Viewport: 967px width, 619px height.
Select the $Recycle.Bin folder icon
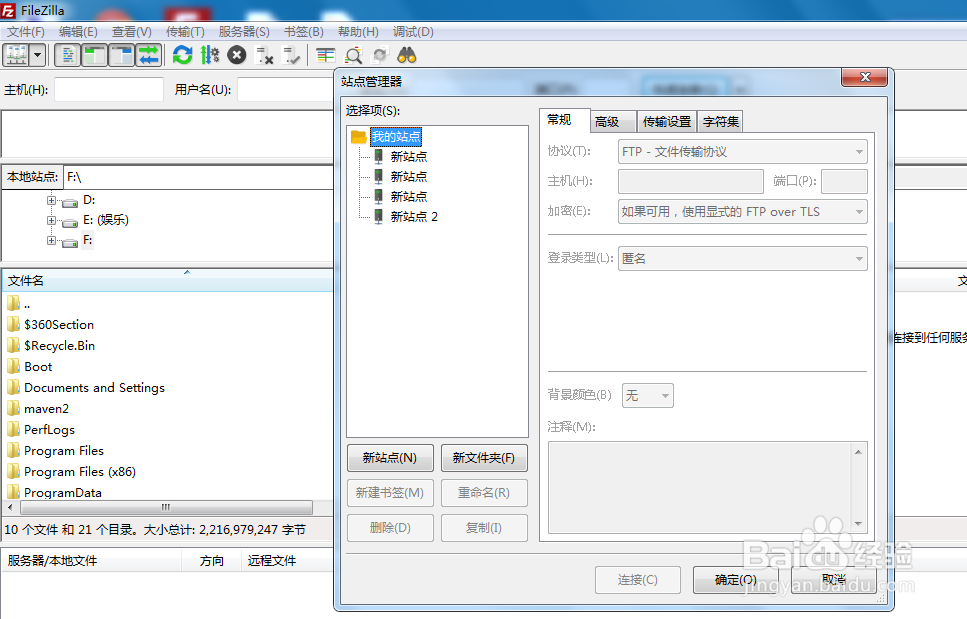[x=14, y=345]
